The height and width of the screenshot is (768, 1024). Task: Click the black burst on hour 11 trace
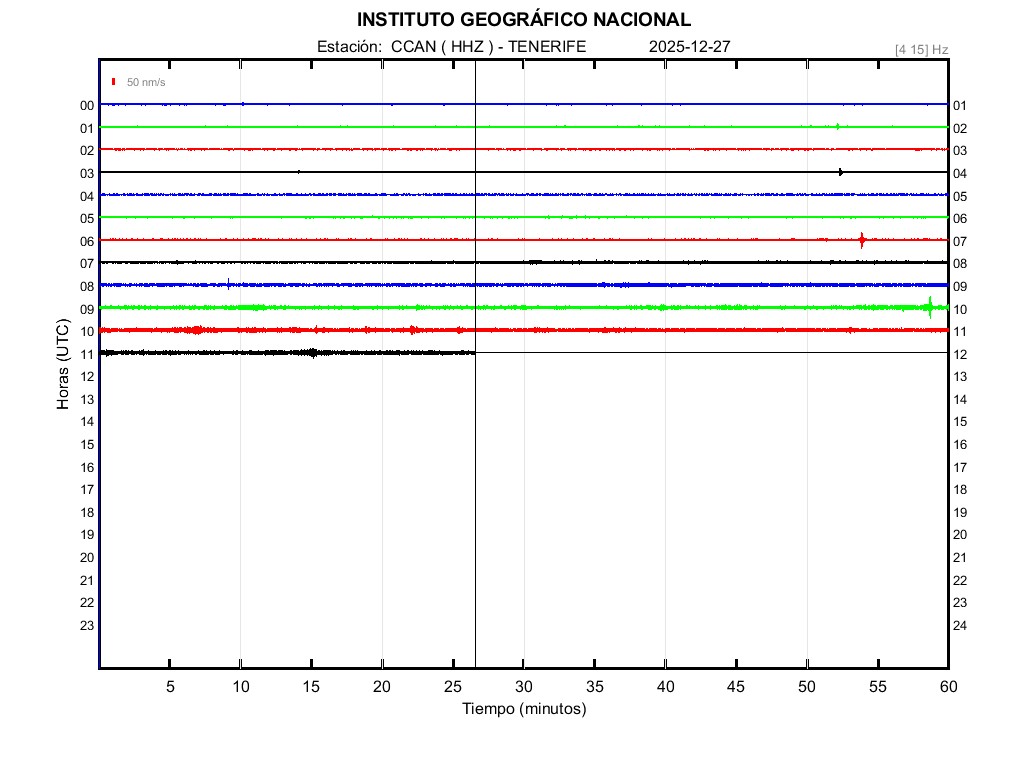[x=313, y=352]
